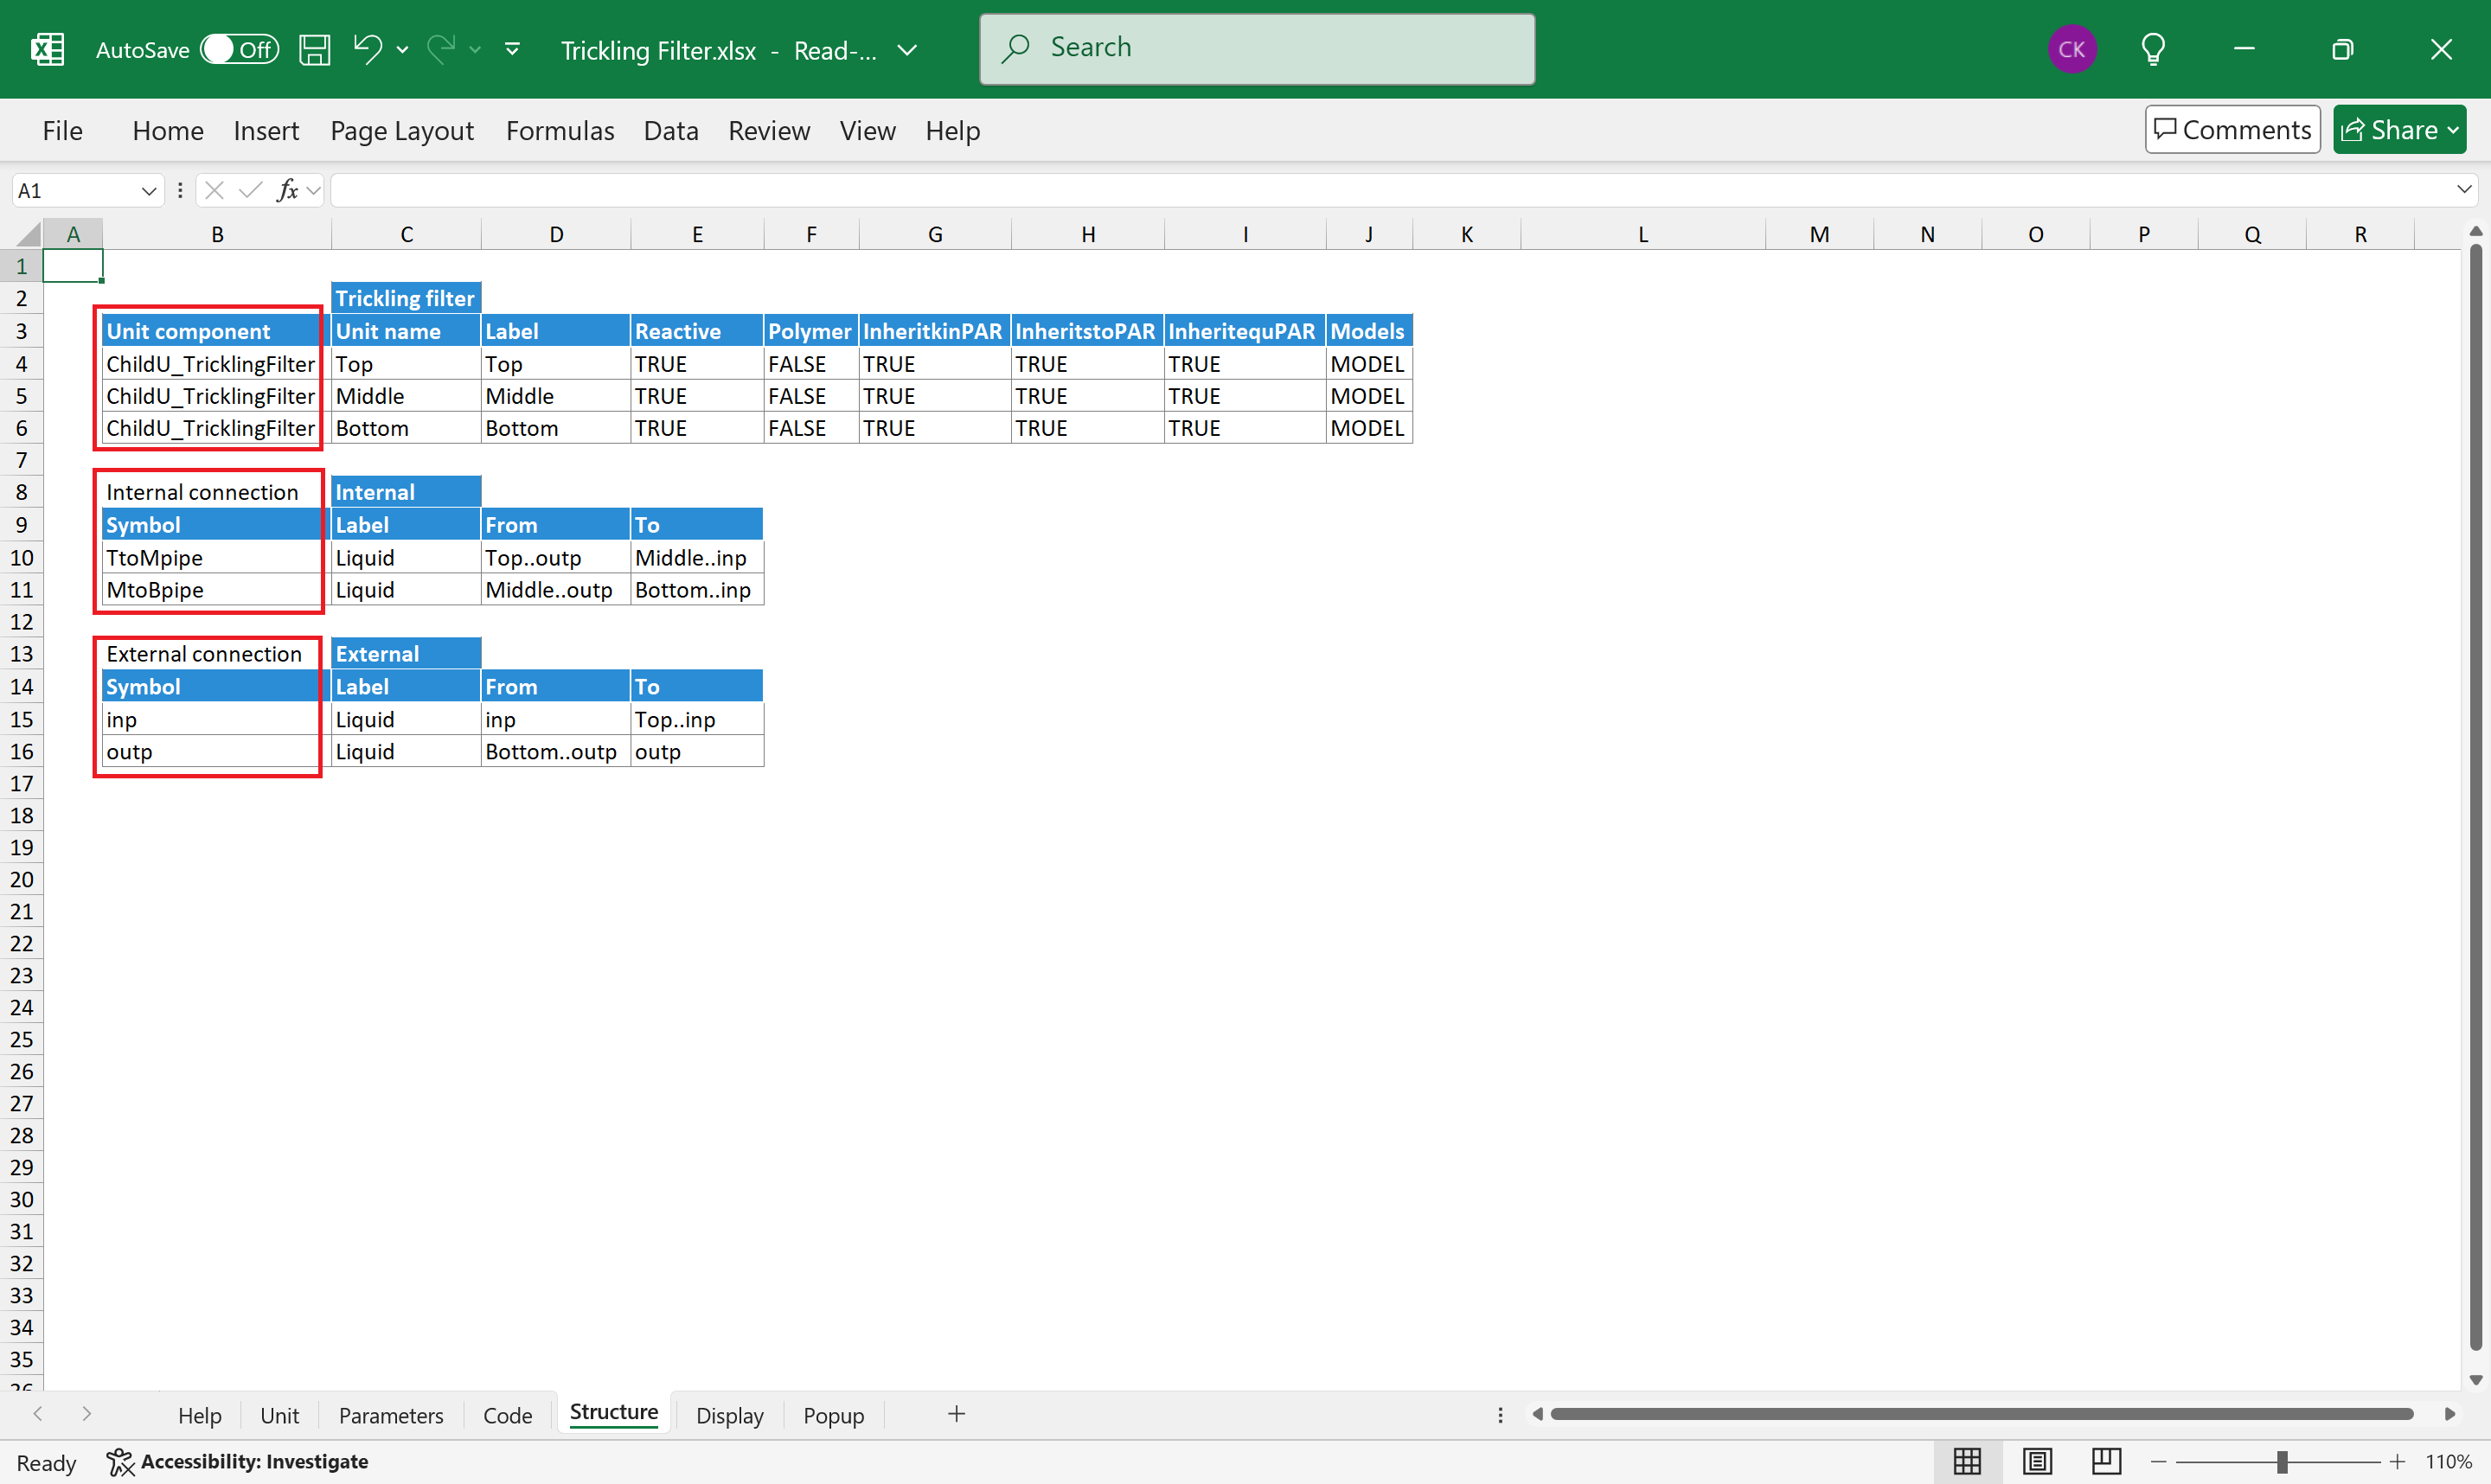
Task: Switch to Normal view icon
Action: [x=1966, y=1462]
